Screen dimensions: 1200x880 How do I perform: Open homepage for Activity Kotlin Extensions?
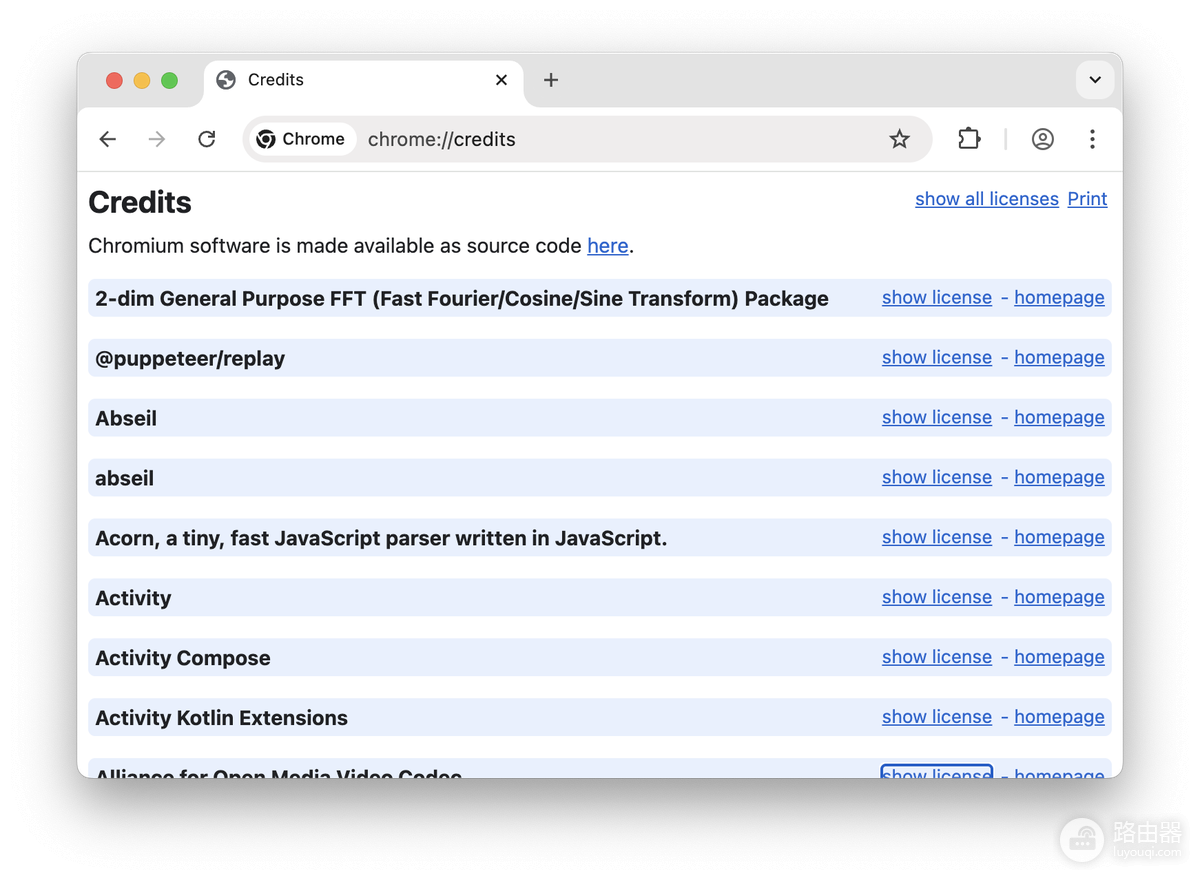(1059, 718)
